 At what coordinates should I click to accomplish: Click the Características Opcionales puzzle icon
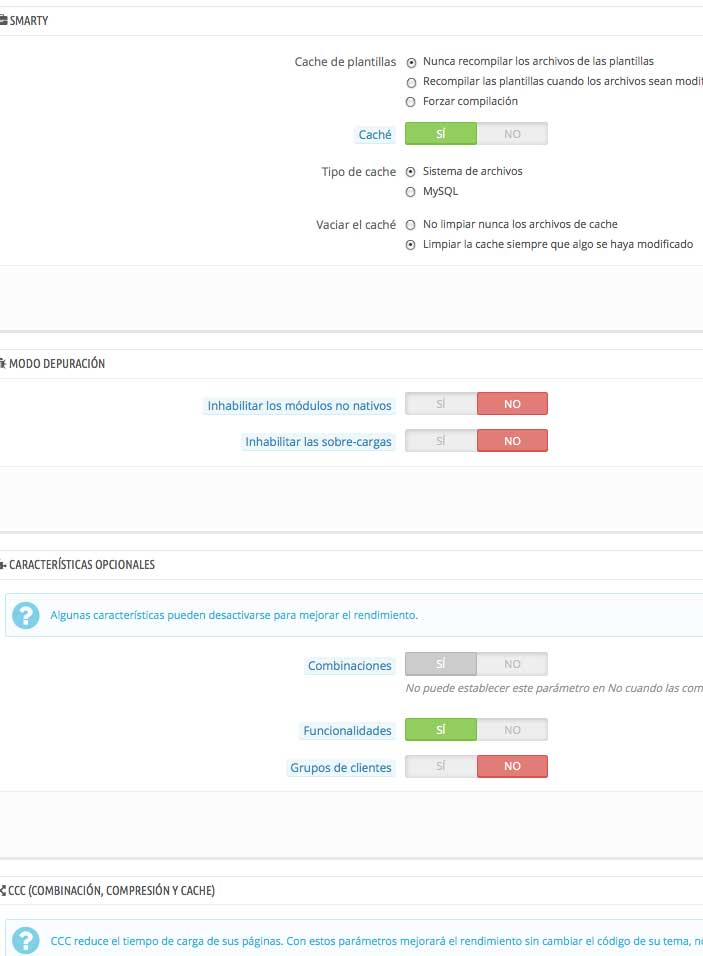coord(3,565)
